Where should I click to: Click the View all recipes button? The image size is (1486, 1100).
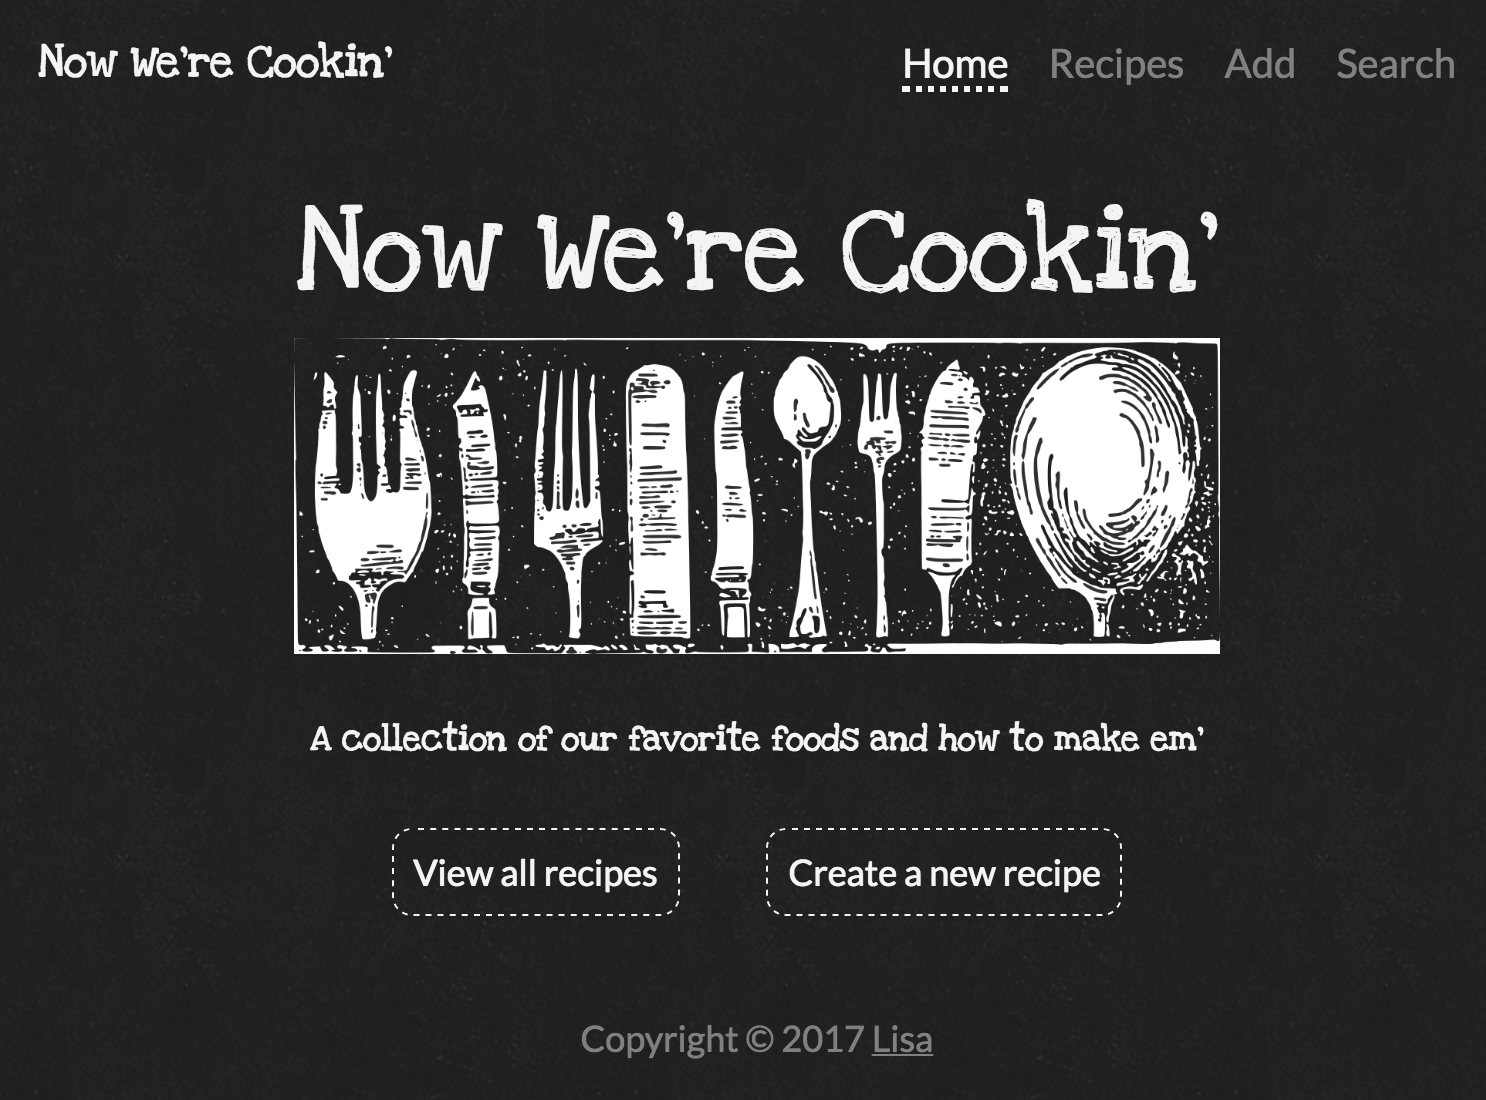pos(535,872)
